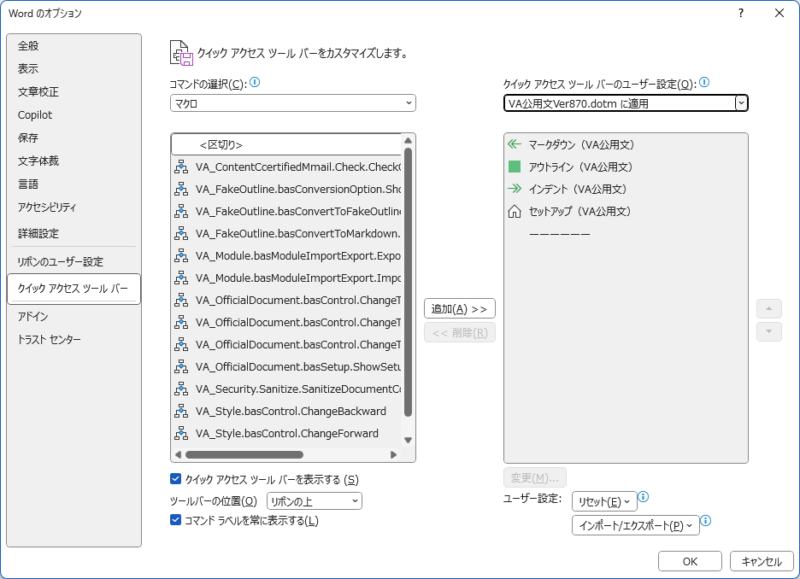This screenshot has height=579, width=800.
Task: Click the help question mark in title bar
Action: point(741,13)
